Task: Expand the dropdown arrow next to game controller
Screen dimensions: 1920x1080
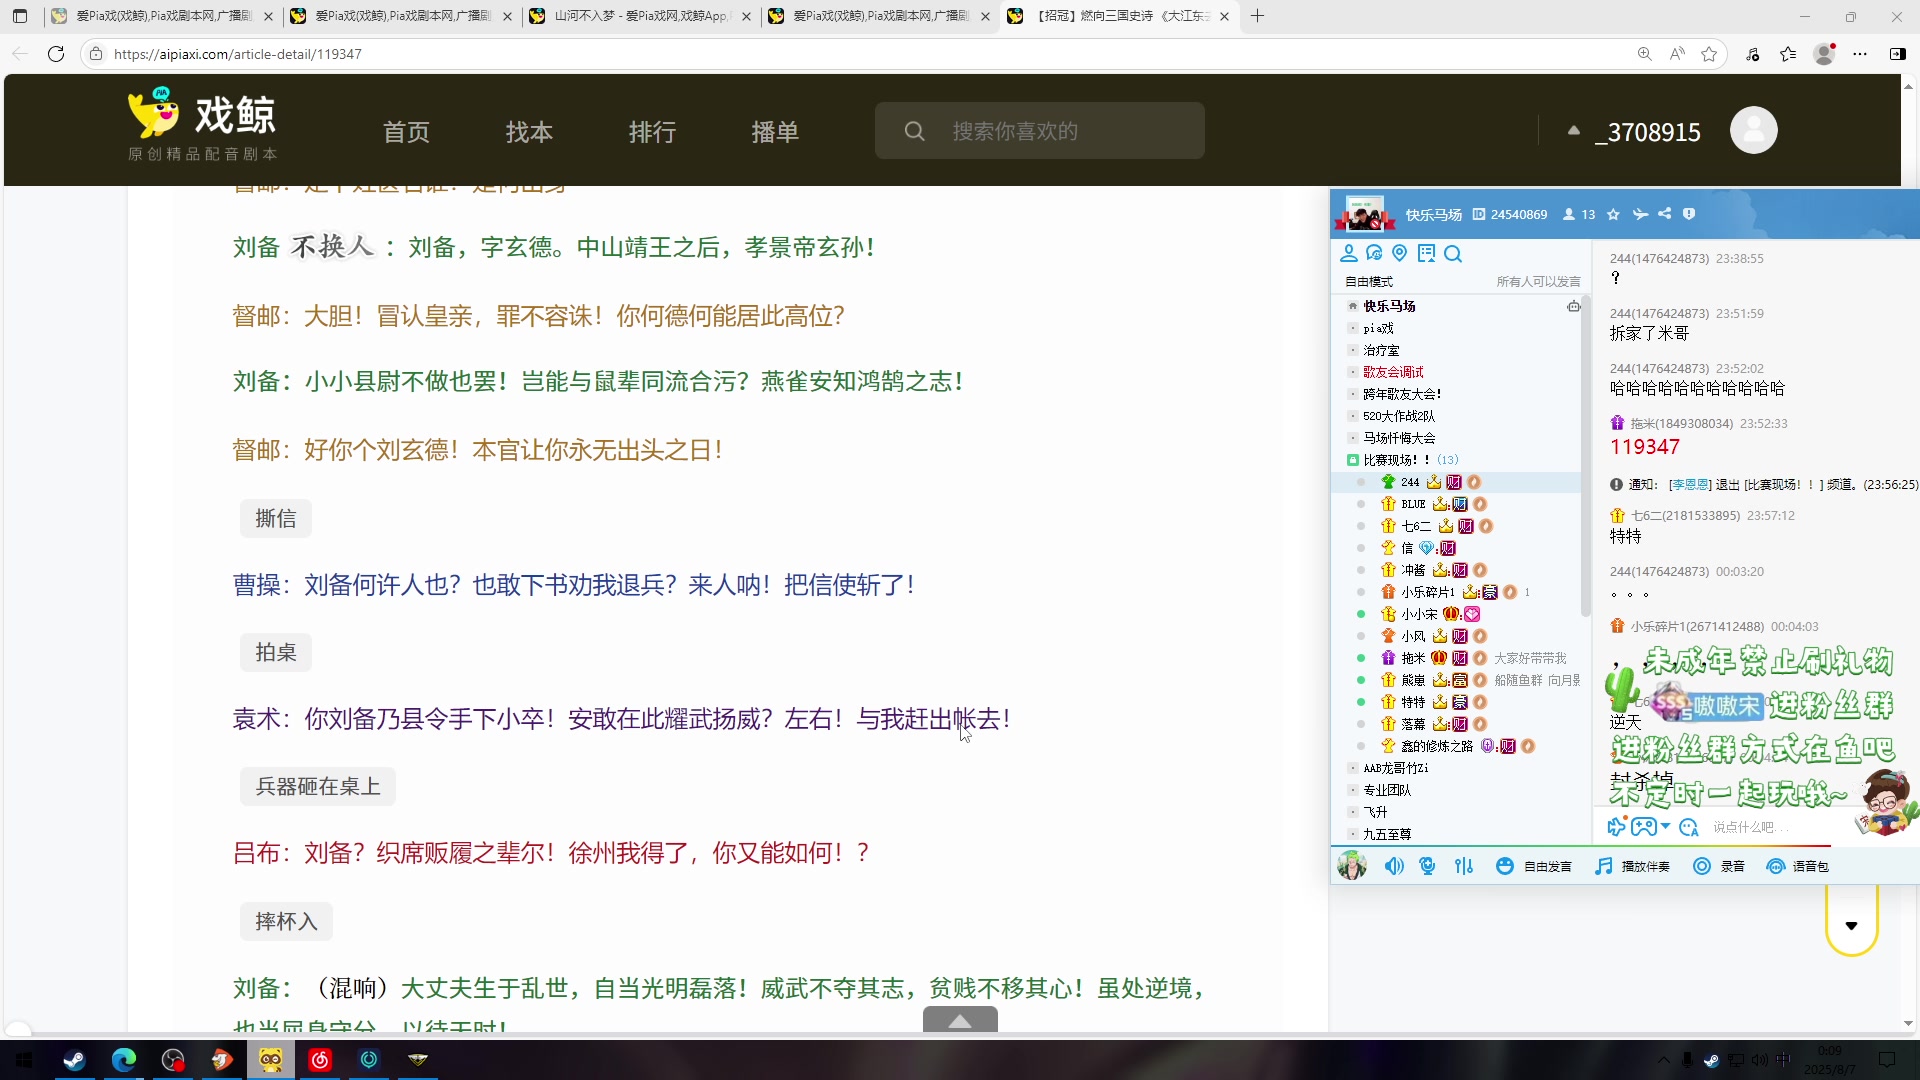Action: pos(1665,827)
